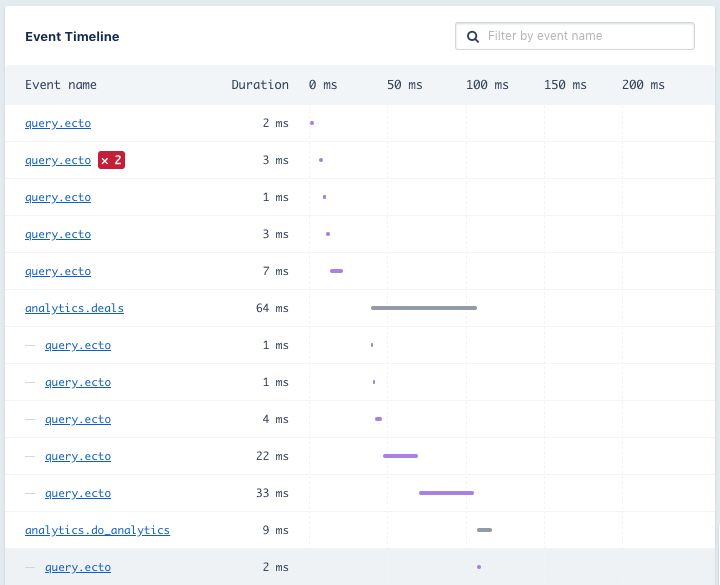
Task: Open nested query.ecto link with 33 ms
Action: pos(78,493)
